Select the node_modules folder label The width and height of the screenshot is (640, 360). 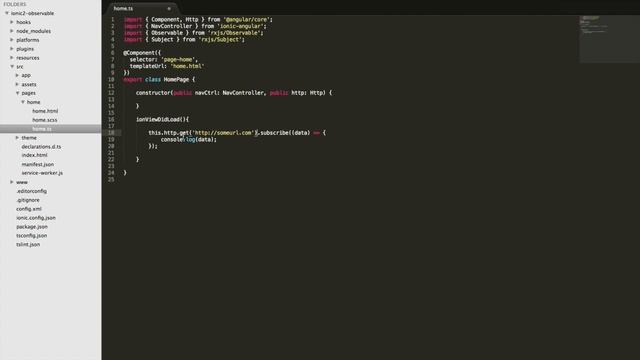(x=33, y=31)
